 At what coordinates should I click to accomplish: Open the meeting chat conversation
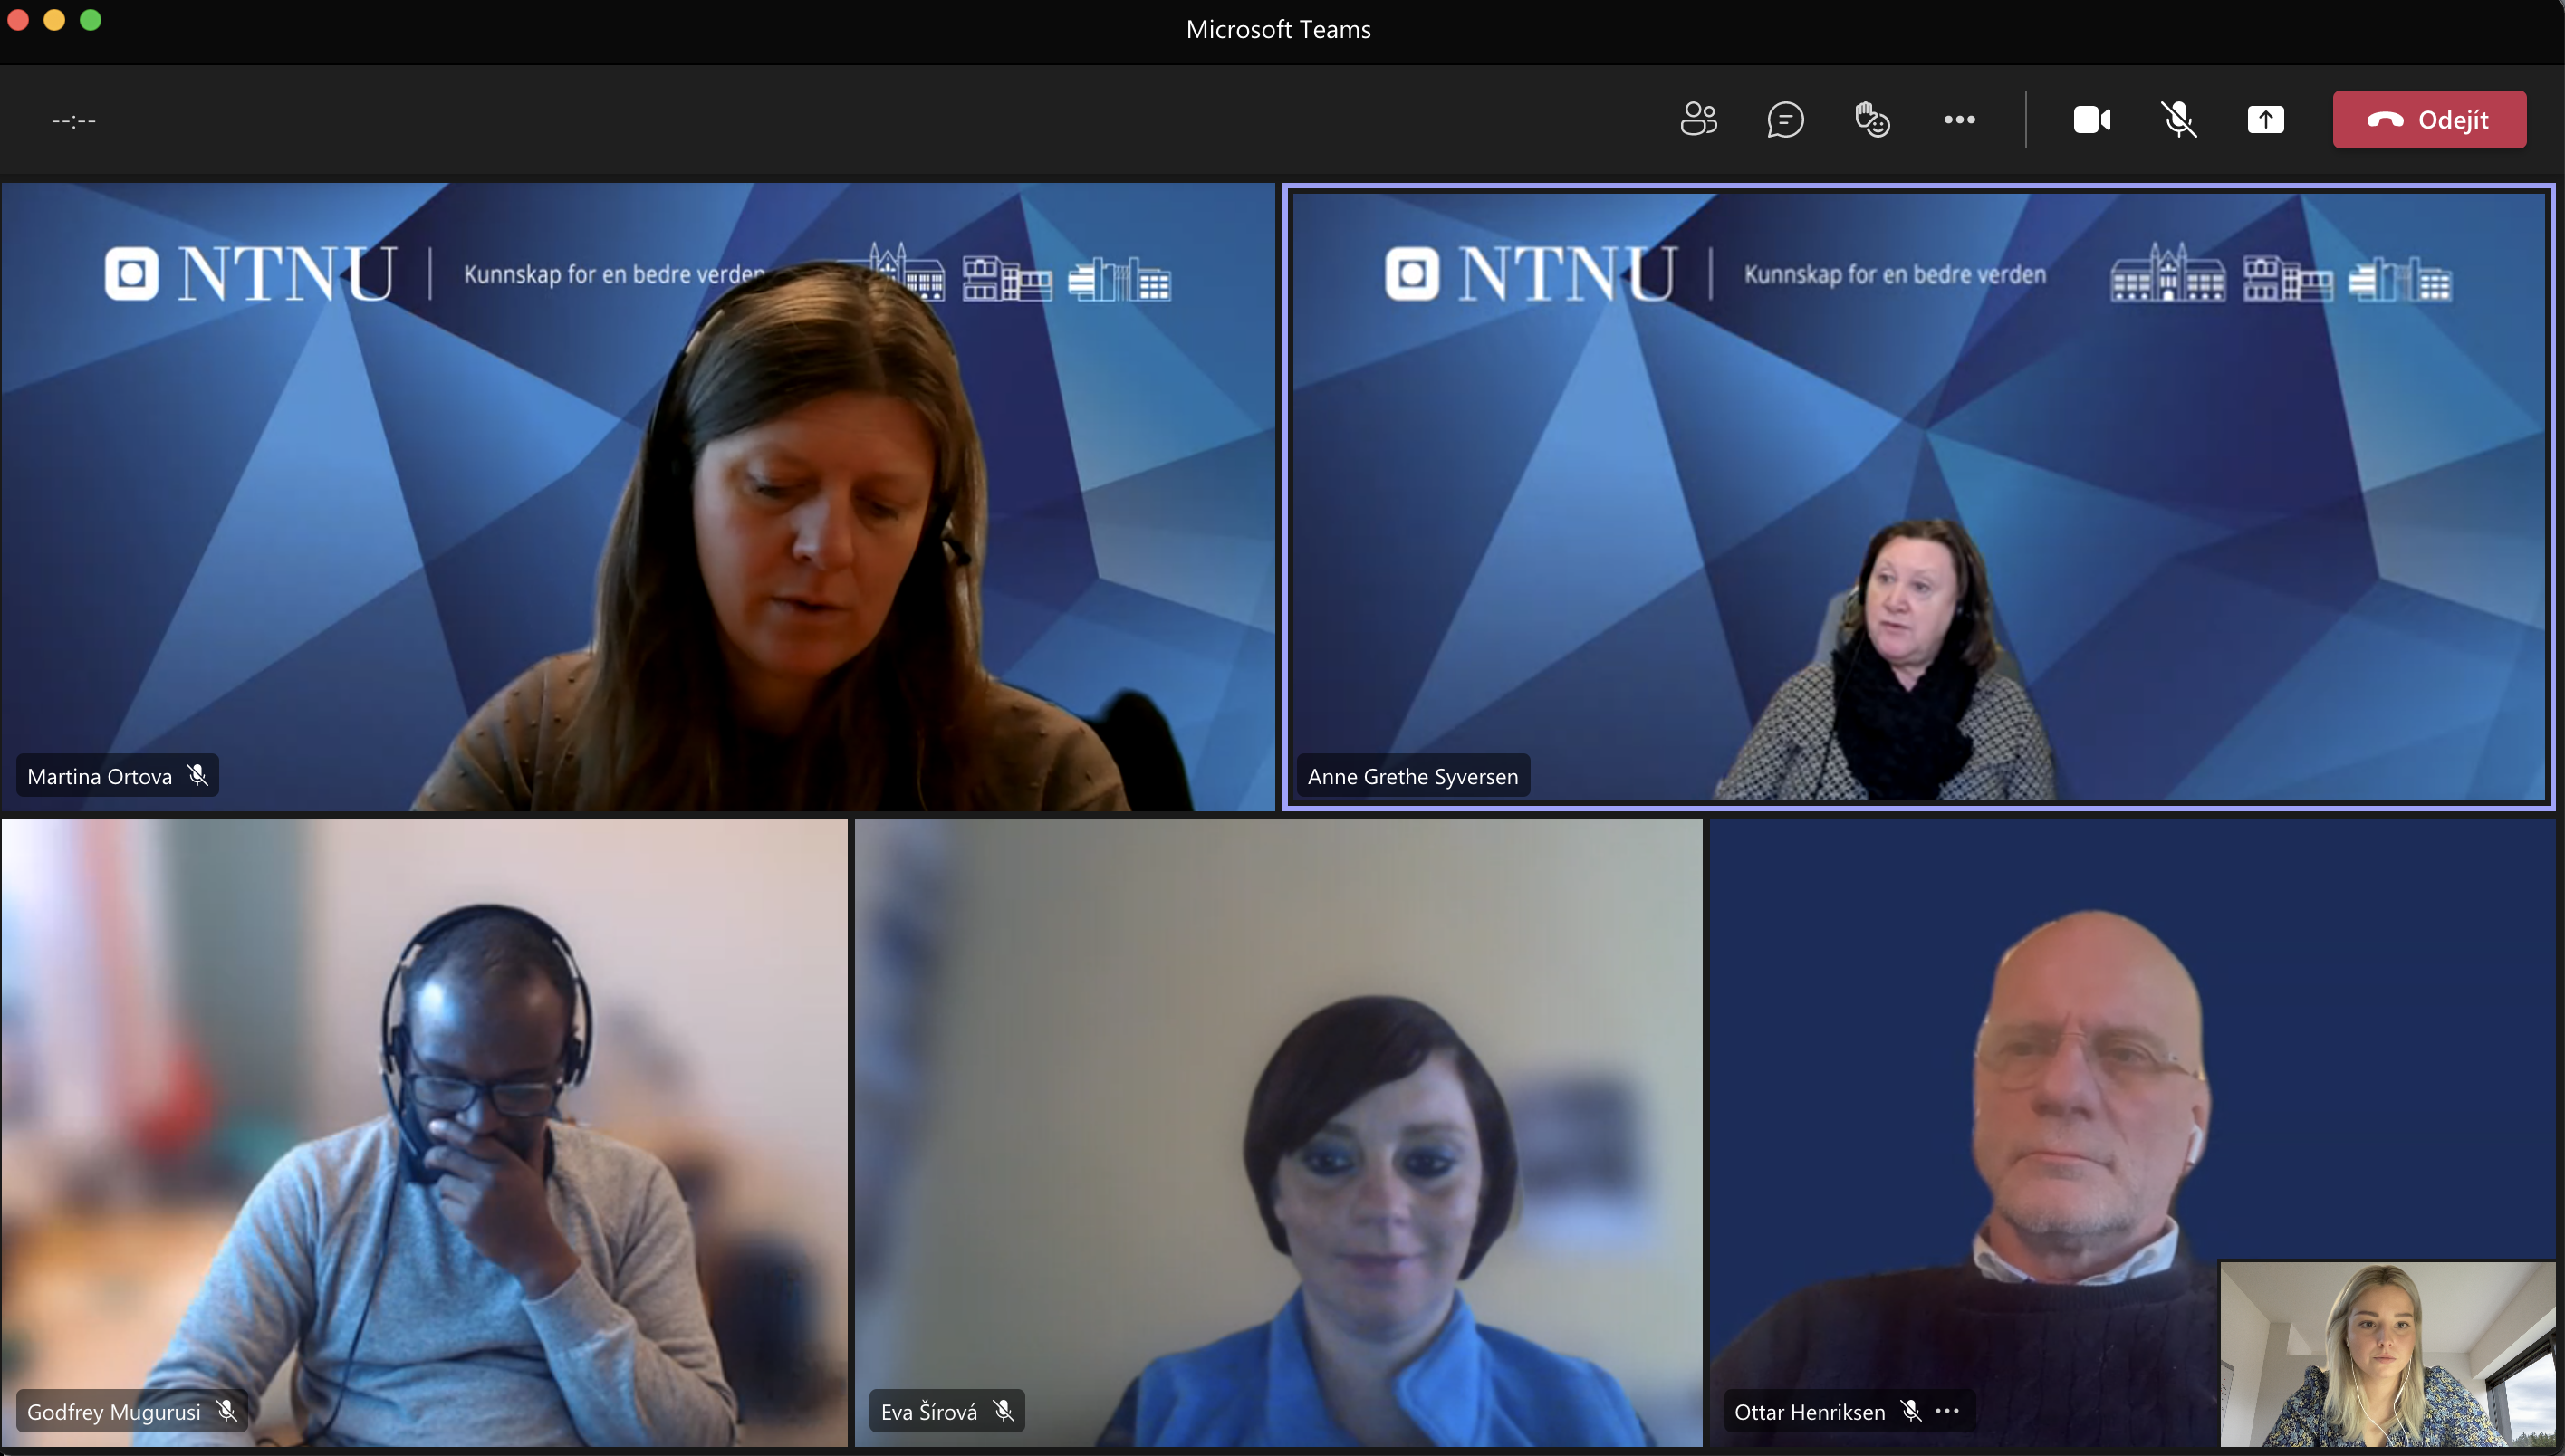point(1785,120)
